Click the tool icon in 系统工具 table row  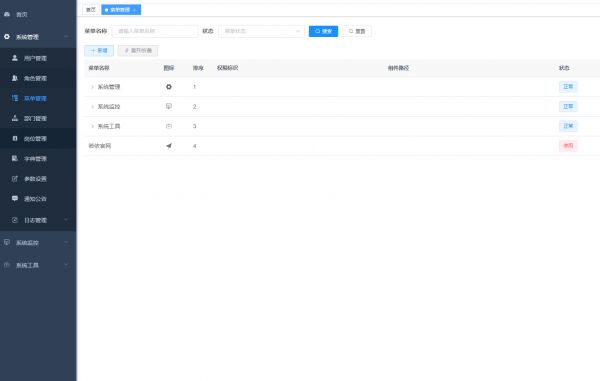[x=169, y=126]
